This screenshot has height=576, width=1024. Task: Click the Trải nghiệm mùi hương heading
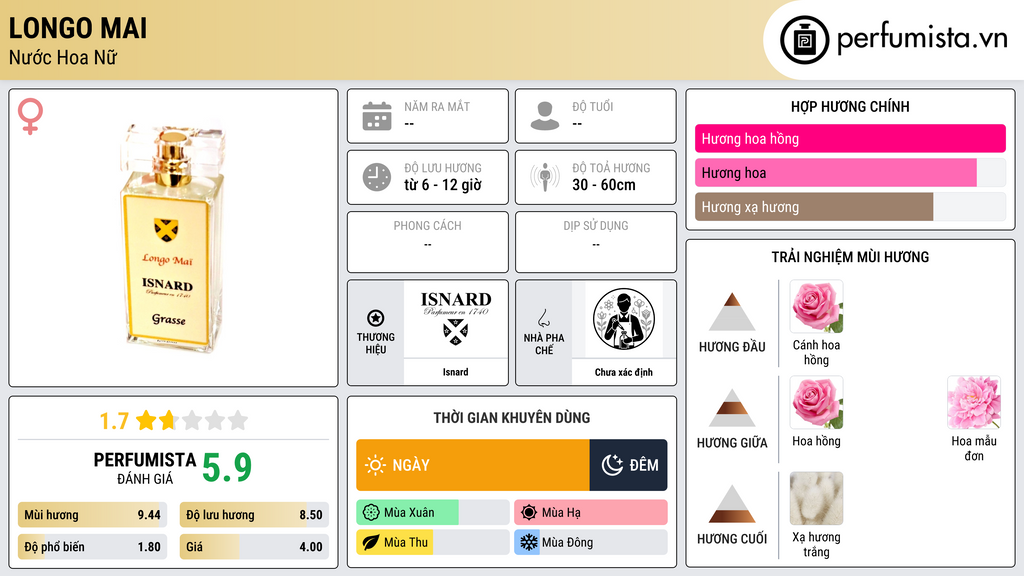point(850,257)
